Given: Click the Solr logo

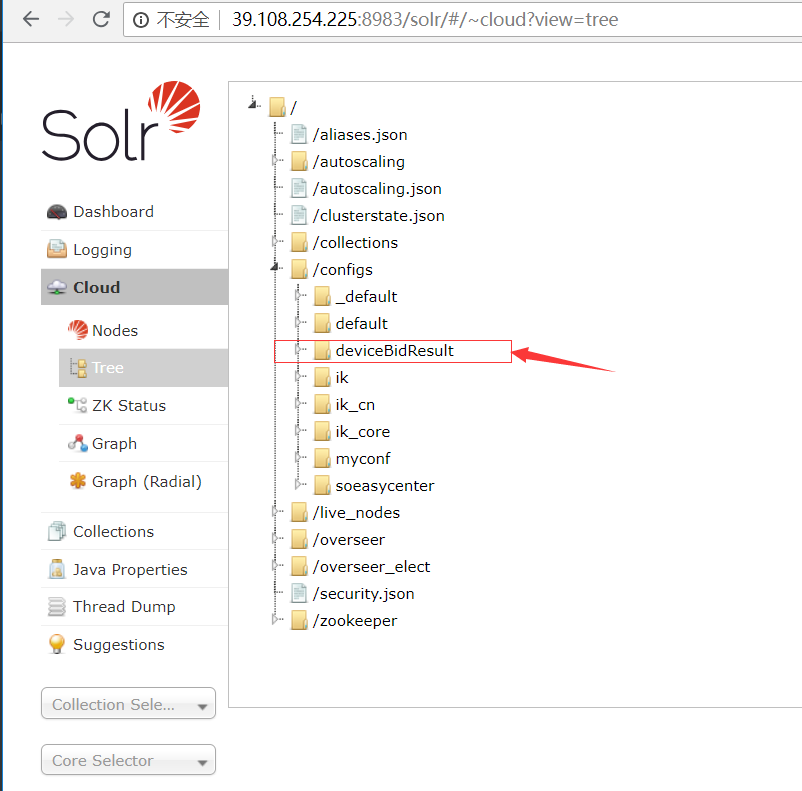Looking at the screenshot, I should (121, 121).
